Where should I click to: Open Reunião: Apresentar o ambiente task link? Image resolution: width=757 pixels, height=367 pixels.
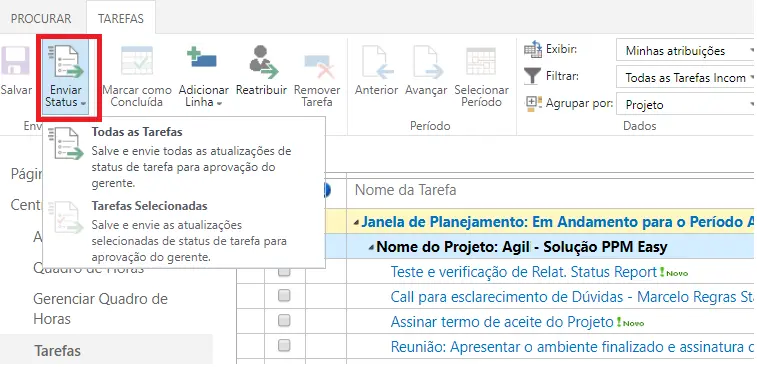pyautogui.click(x=573, y=347)
